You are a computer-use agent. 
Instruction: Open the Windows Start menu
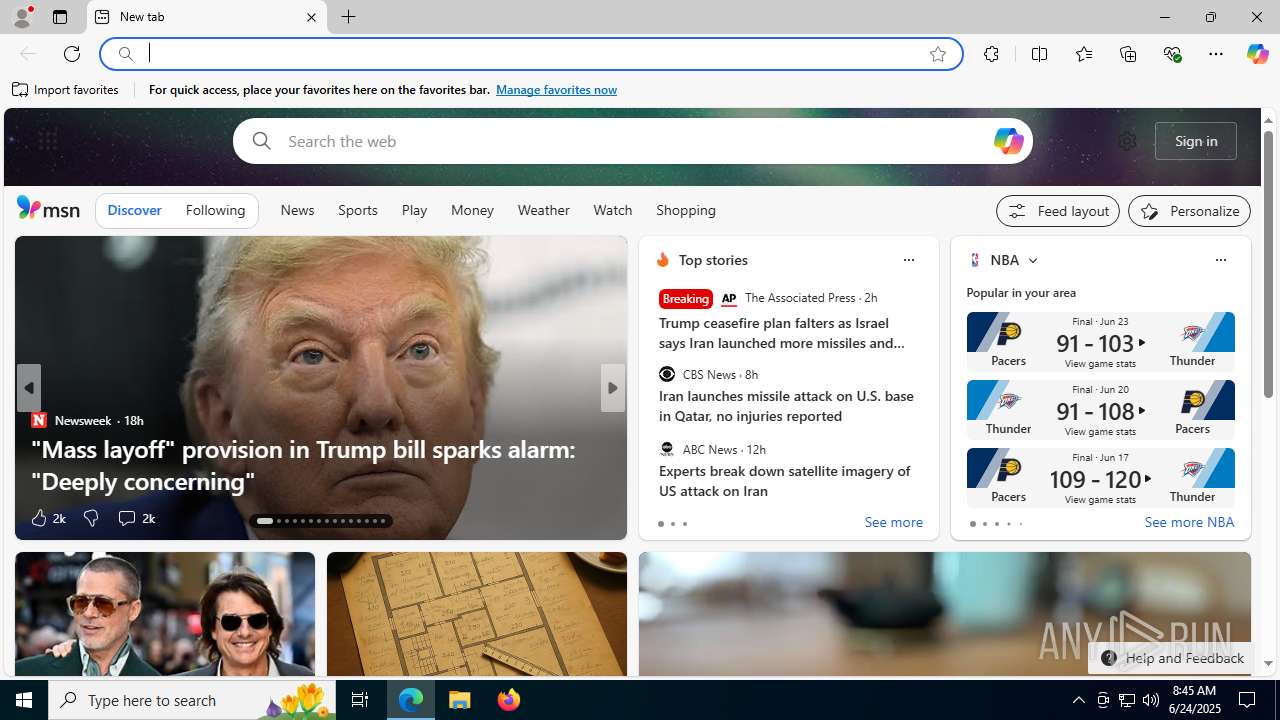point(24,700)
